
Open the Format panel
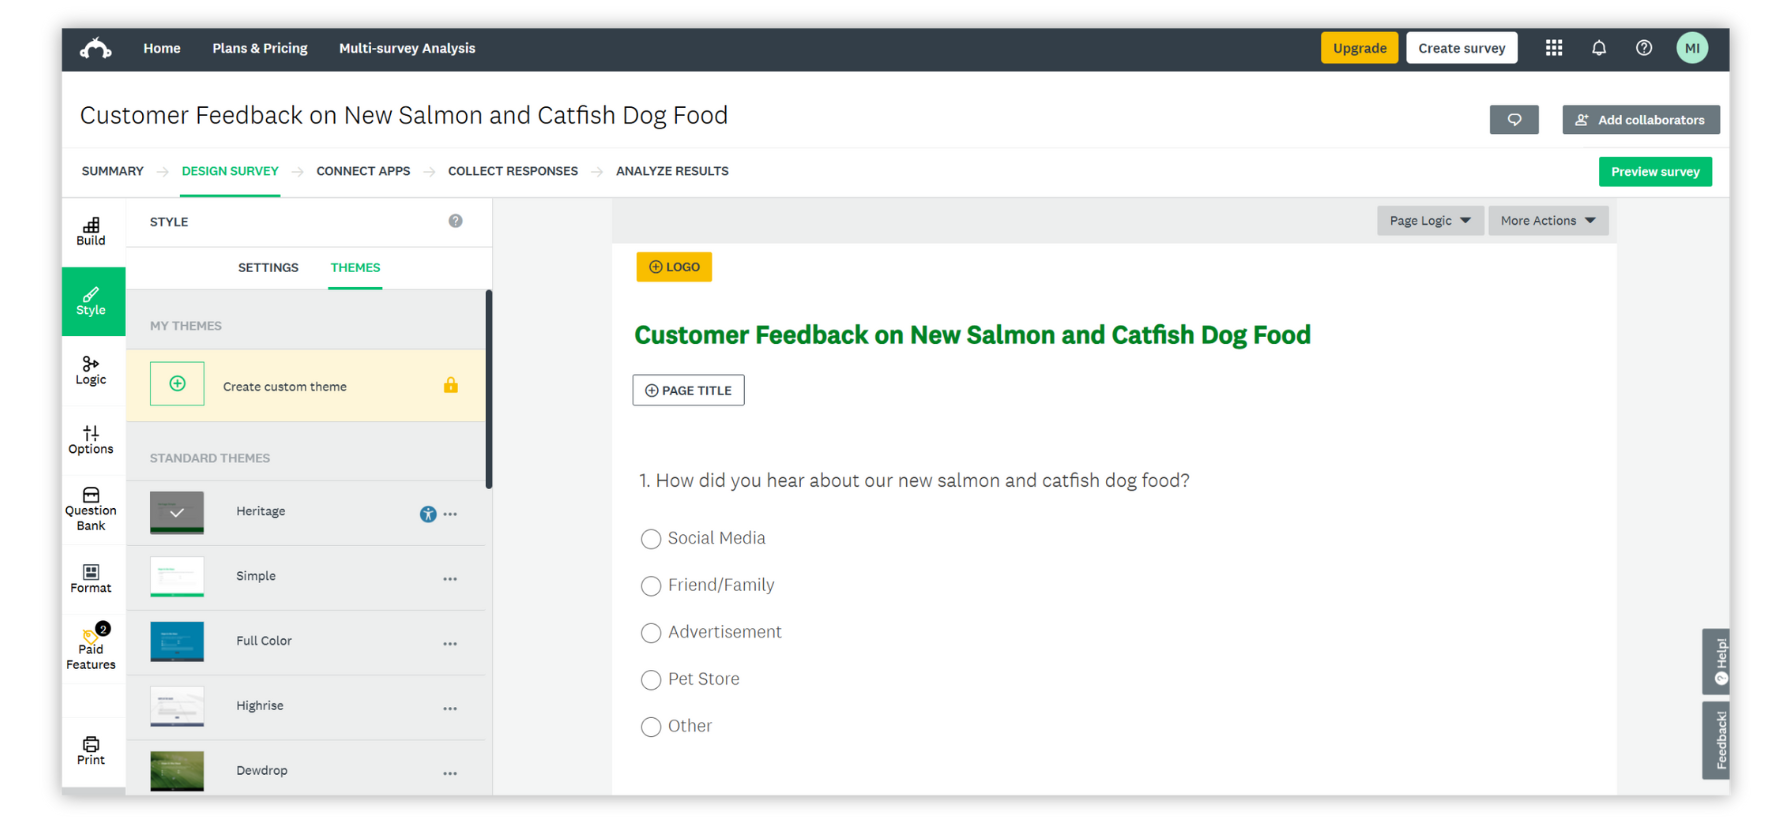click(91, 578)
